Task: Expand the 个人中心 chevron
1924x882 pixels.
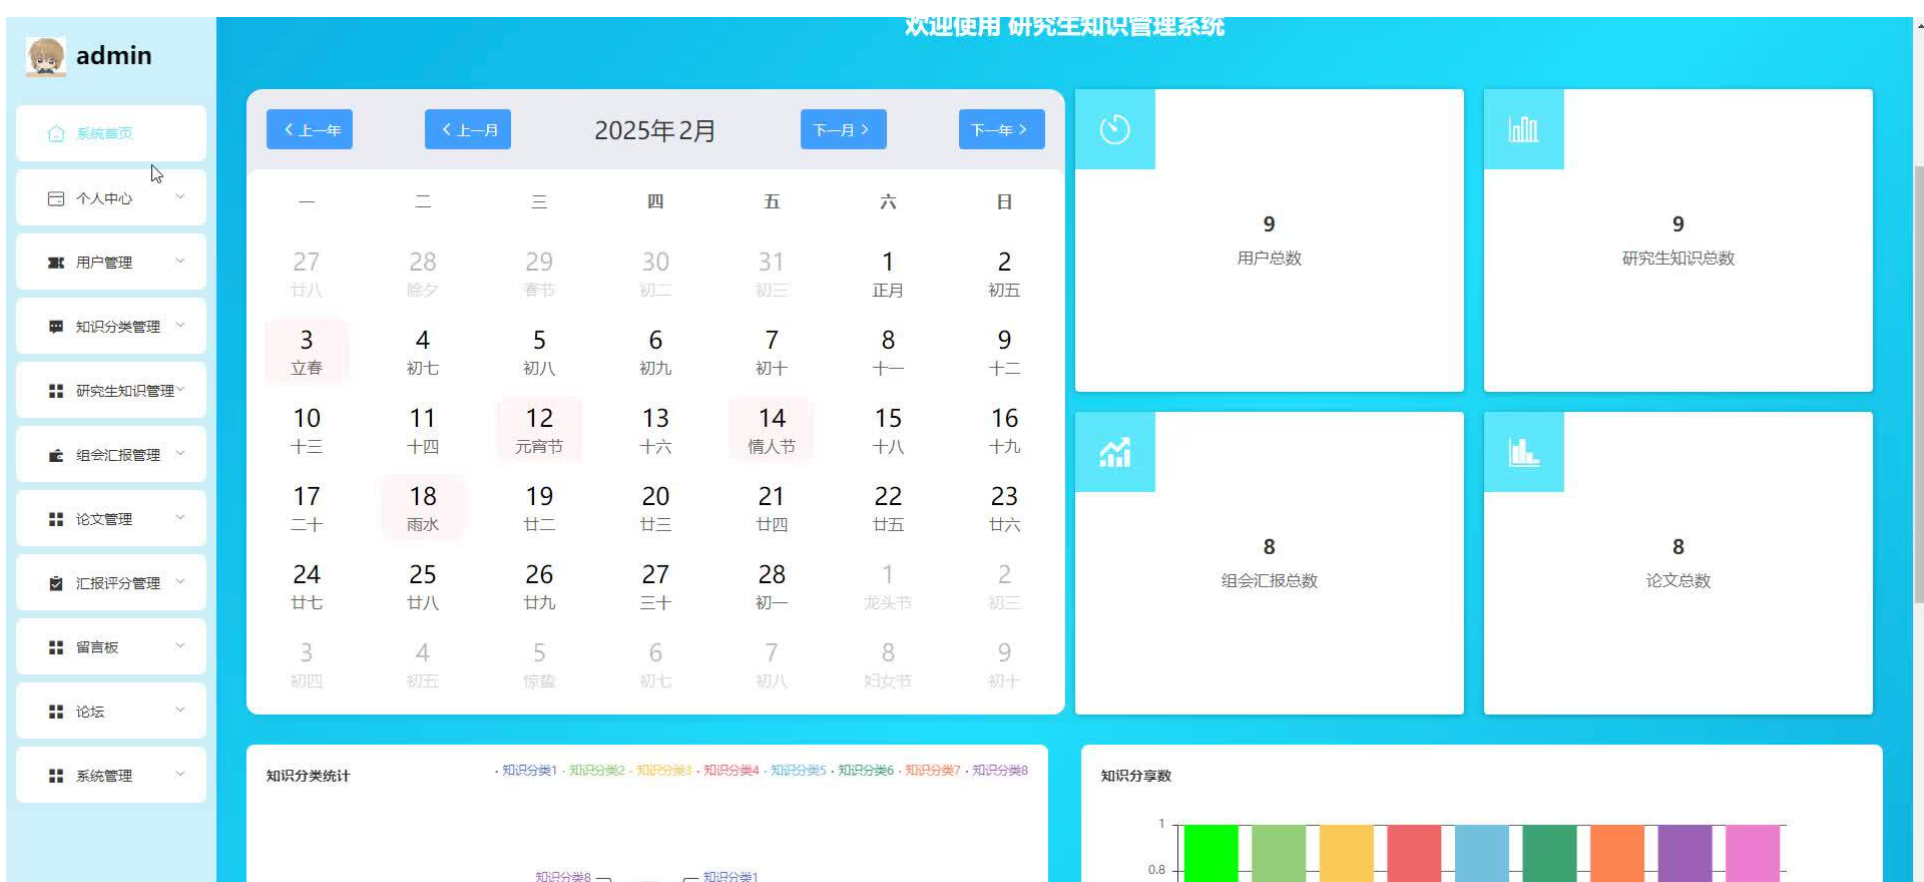Action: click(180, 197)
